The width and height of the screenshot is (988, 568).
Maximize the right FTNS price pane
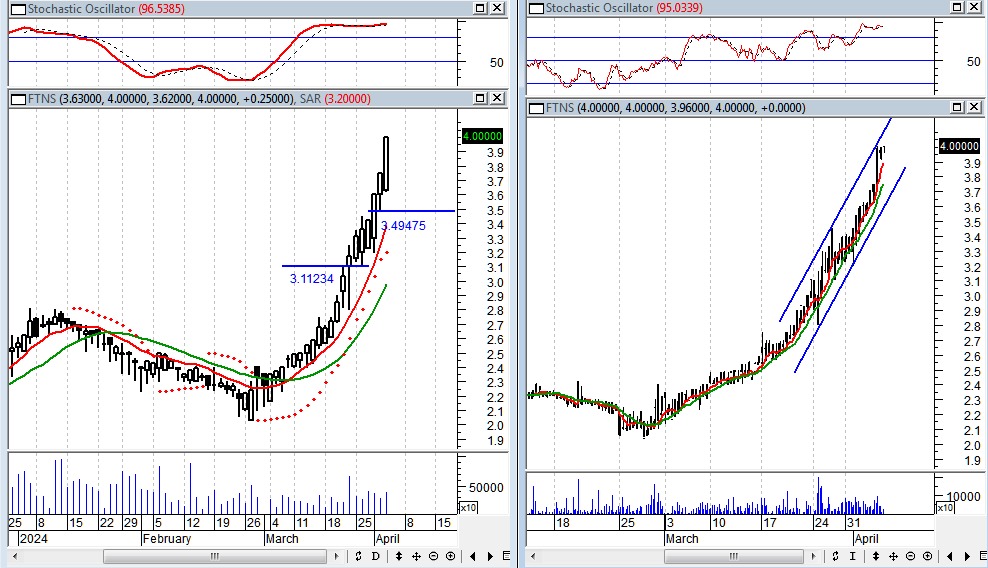click(x=956, y=107)
